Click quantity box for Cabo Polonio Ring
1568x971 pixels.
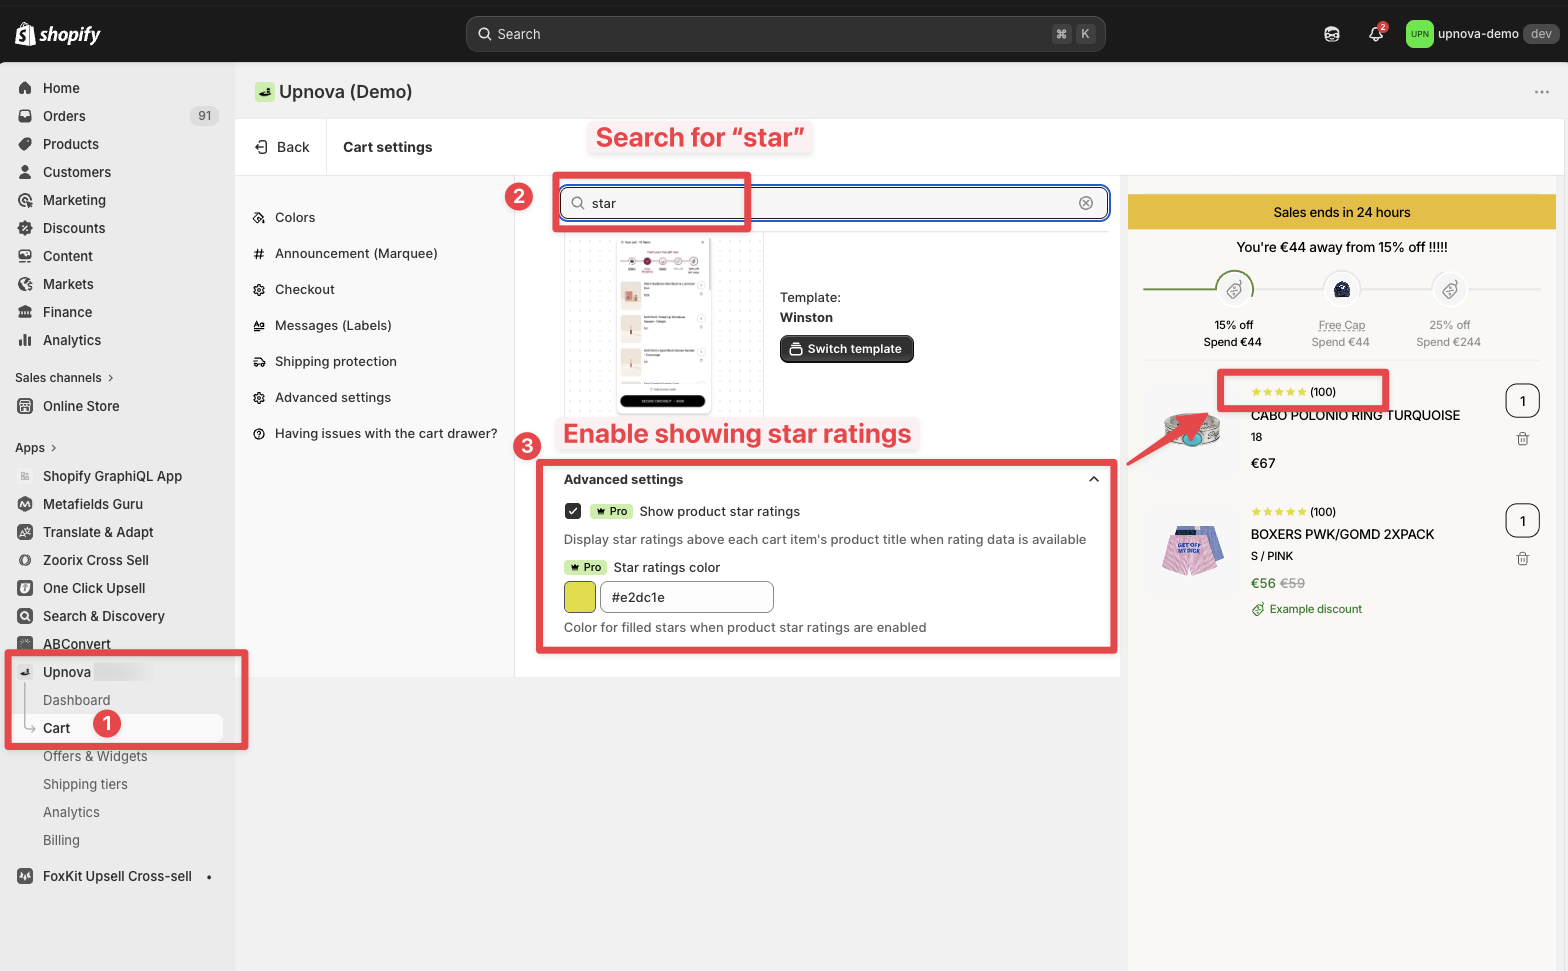tap(1523, 401)
